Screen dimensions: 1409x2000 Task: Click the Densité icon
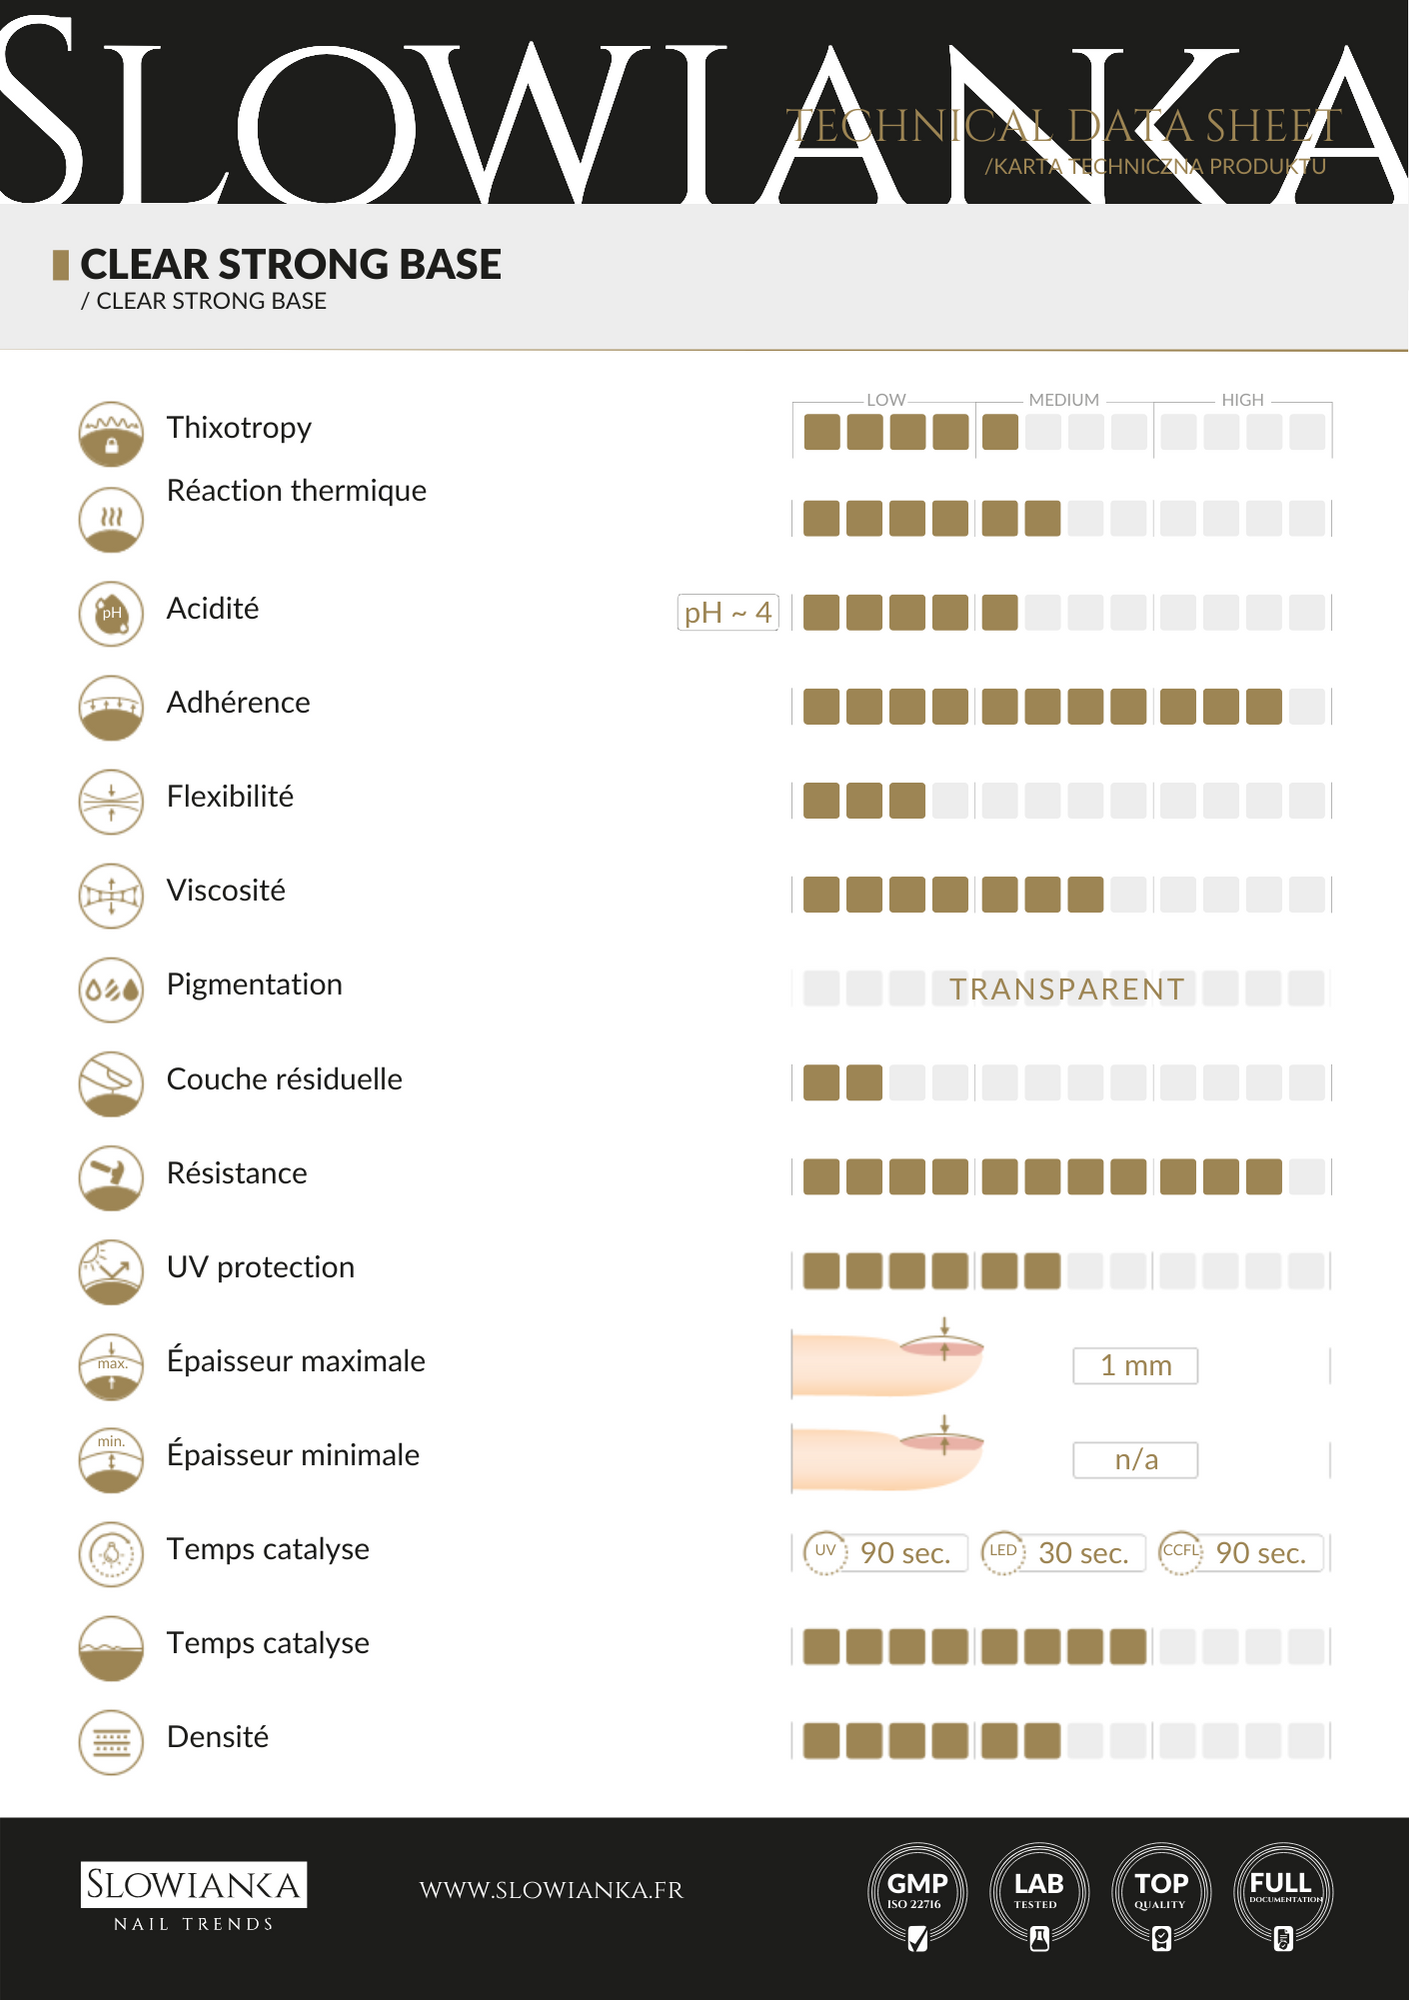pyautogui.click(x=111, y=1742)
